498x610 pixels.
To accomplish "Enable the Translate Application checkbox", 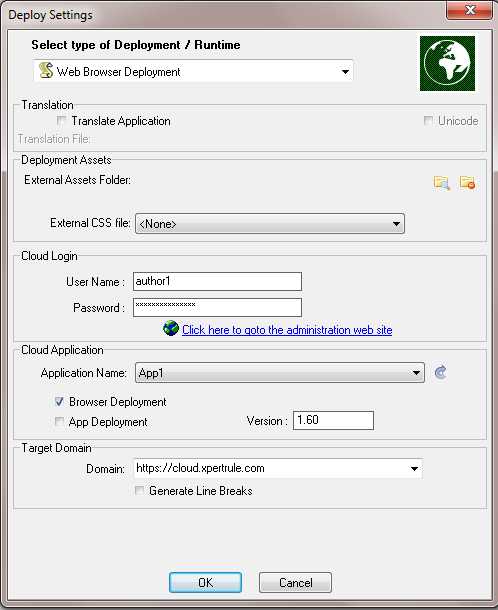I will click(x=61, y=121).
